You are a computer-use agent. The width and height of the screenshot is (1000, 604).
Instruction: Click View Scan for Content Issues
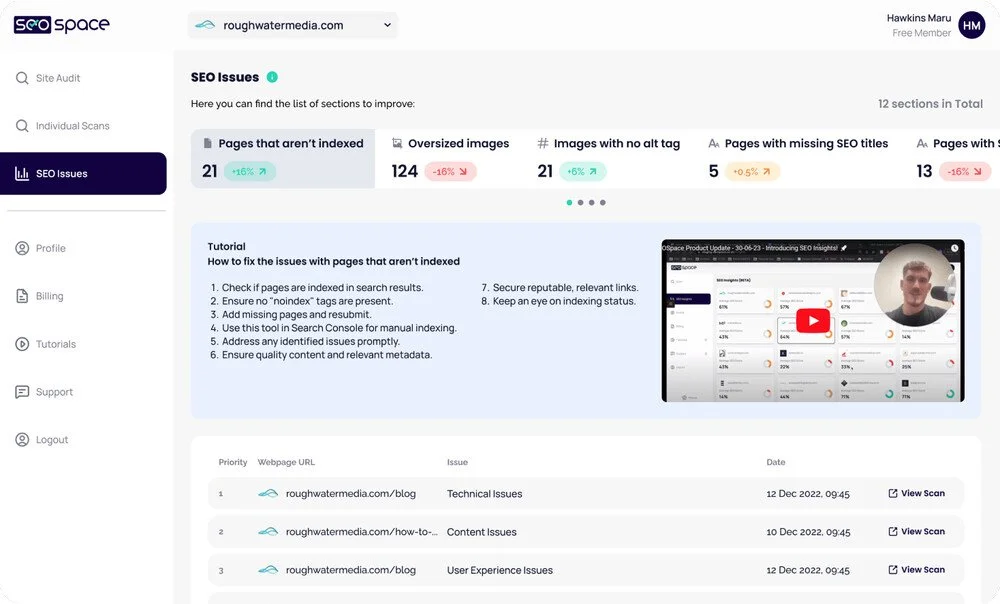tap(918, 531)
